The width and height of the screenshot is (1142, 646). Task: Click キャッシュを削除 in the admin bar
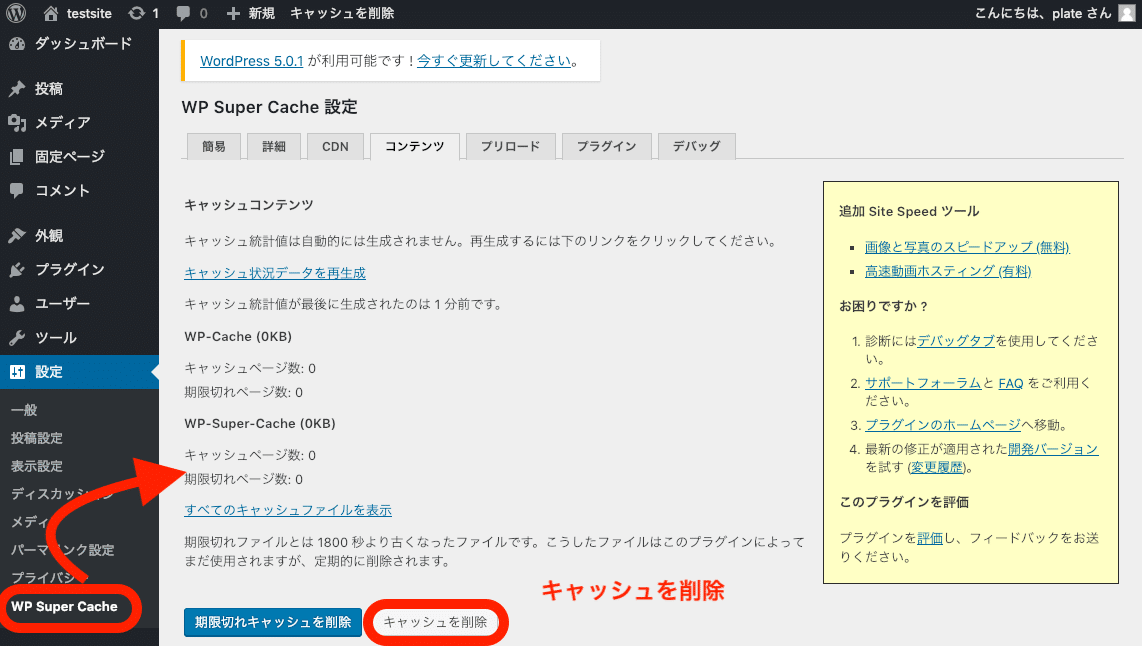[342, 13]
